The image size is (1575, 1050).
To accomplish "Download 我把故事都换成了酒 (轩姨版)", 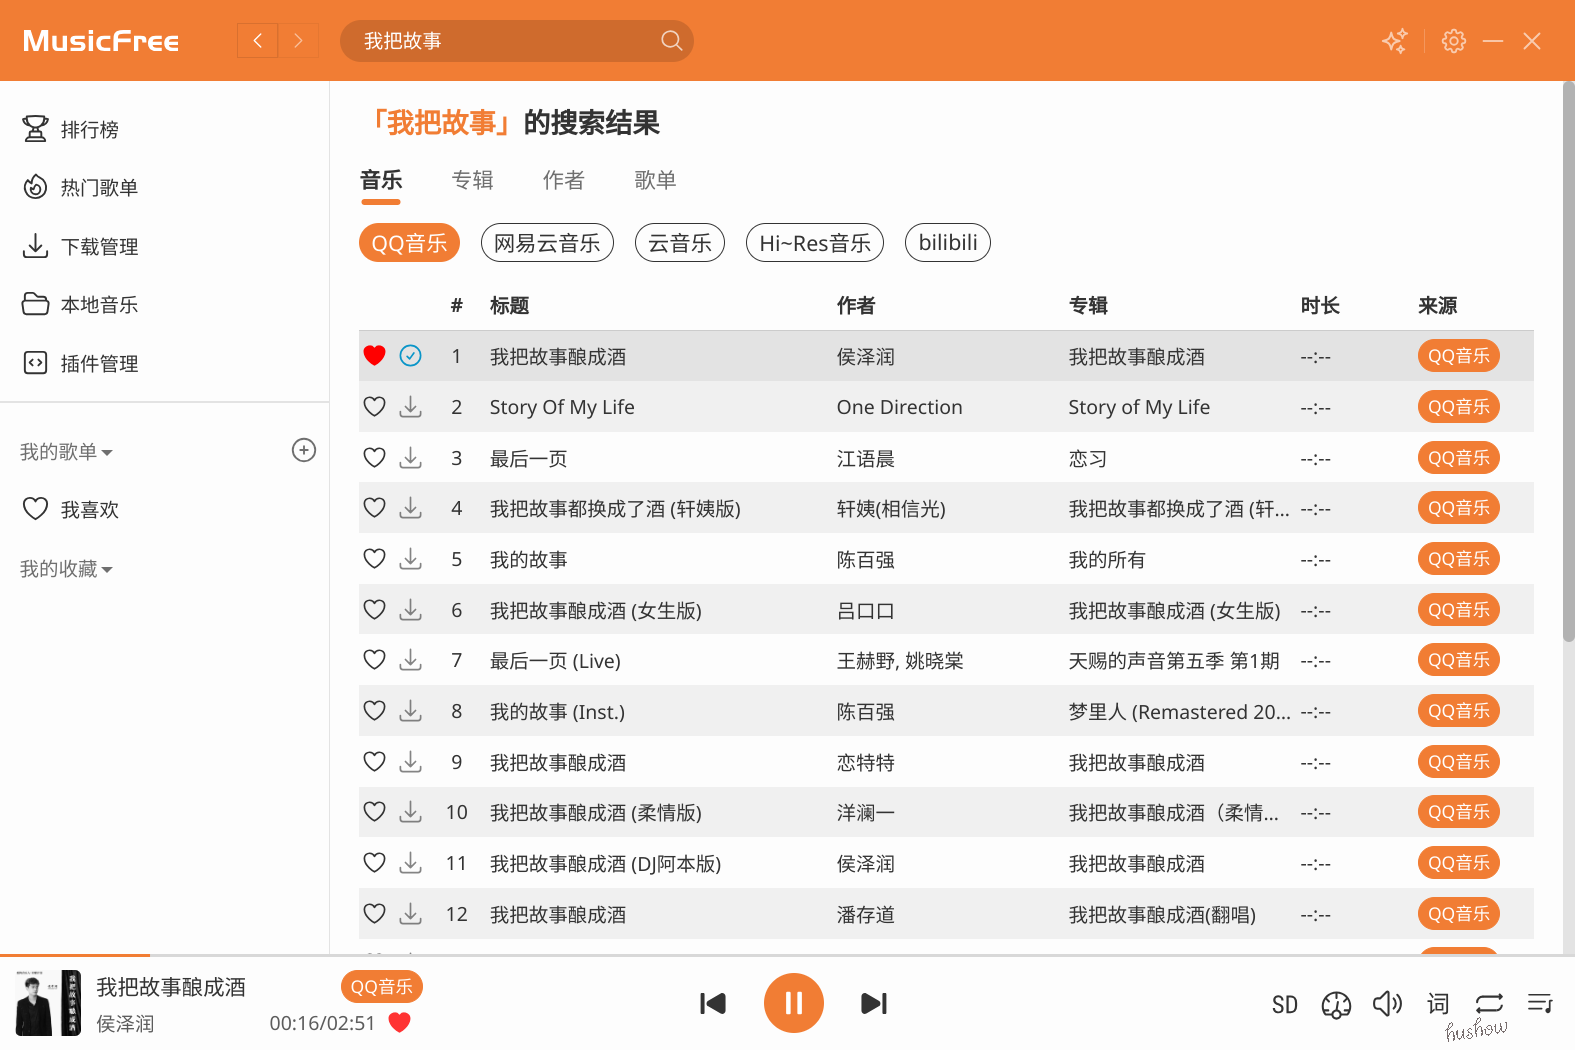I will click(x=411, y=508).
